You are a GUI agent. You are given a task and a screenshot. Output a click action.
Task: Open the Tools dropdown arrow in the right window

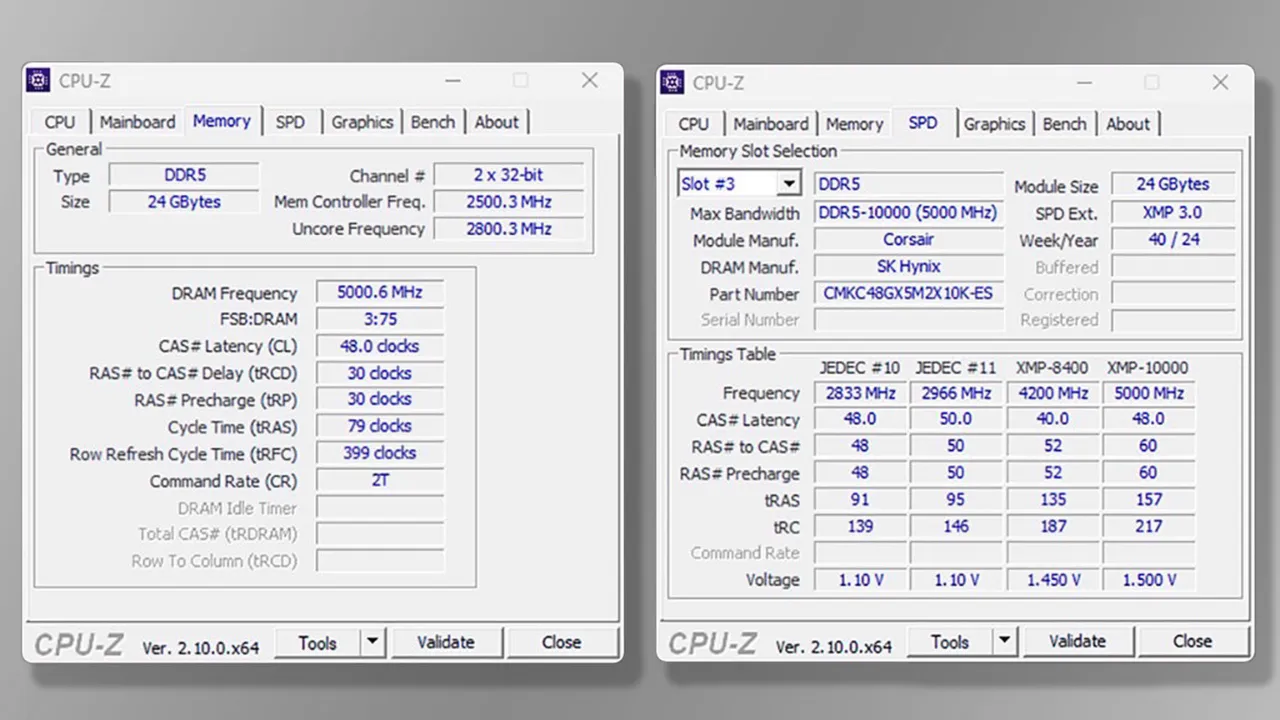coord(1004,642)
